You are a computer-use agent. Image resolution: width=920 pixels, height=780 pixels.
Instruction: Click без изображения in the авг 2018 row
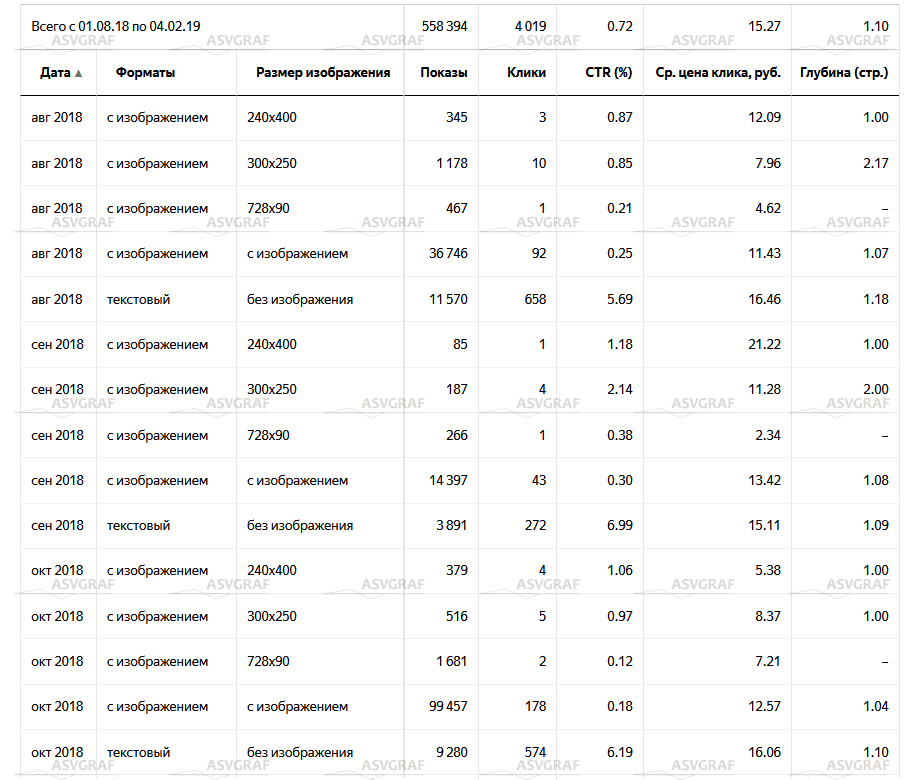point(300,300)
